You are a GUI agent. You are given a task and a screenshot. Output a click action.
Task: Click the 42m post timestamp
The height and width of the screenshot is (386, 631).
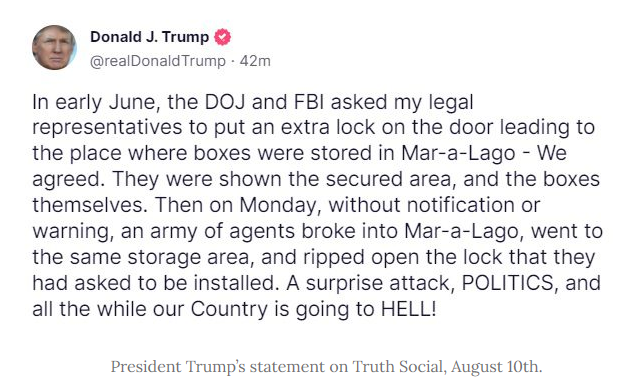[255, 61]
